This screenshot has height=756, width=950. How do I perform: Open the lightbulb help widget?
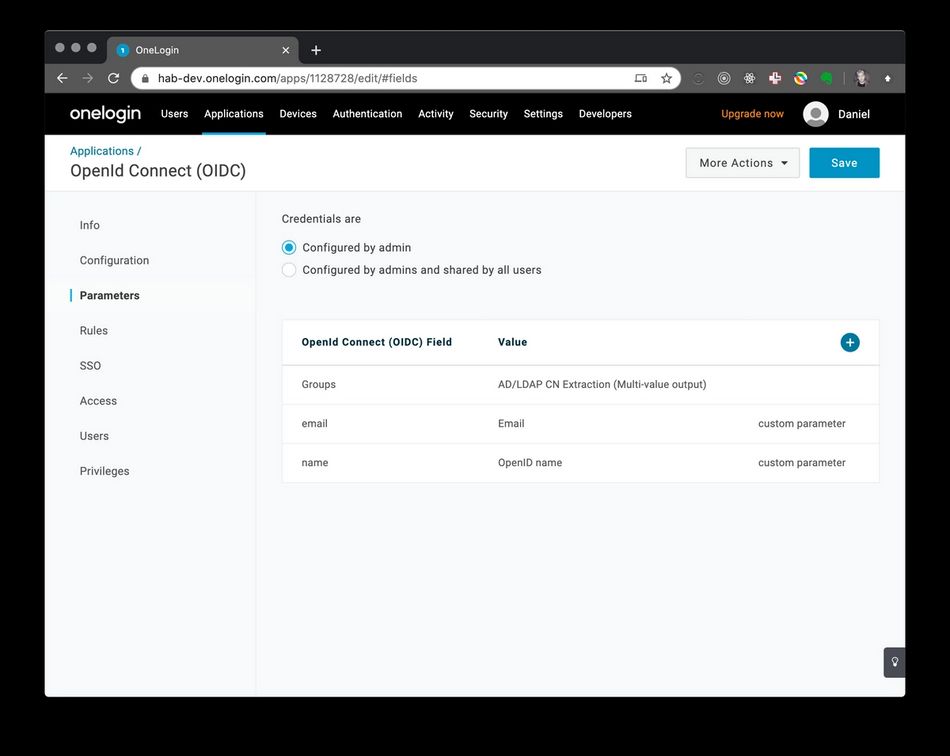pos(894,662)
